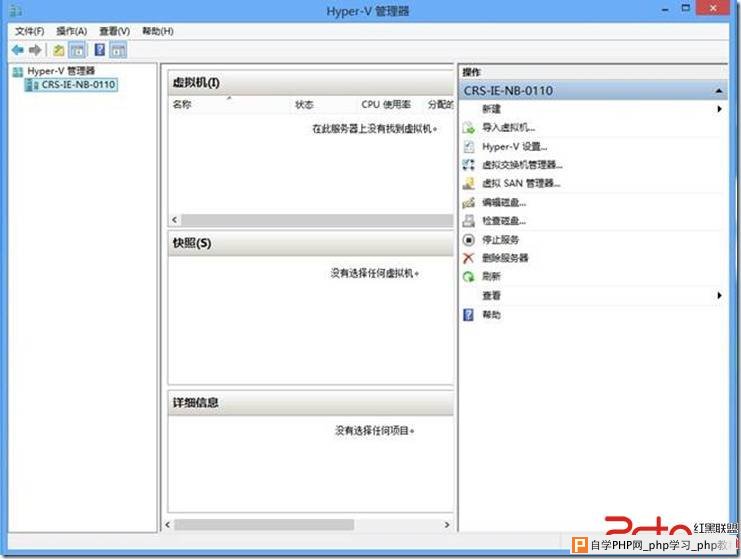Image resolution: width=741 pixels, height=559 pixels.
Task: Click the 编辑磁盘 icon
Action: (468, 202)
